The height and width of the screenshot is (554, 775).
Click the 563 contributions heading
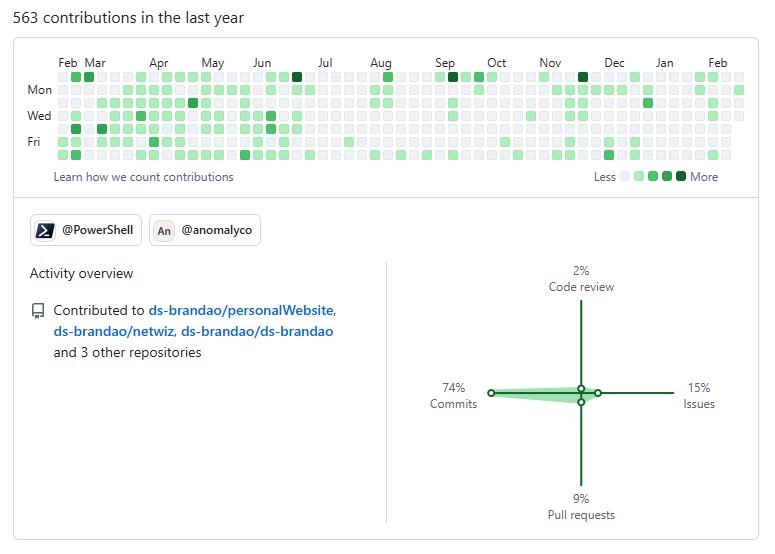click(x=128, y=18)
